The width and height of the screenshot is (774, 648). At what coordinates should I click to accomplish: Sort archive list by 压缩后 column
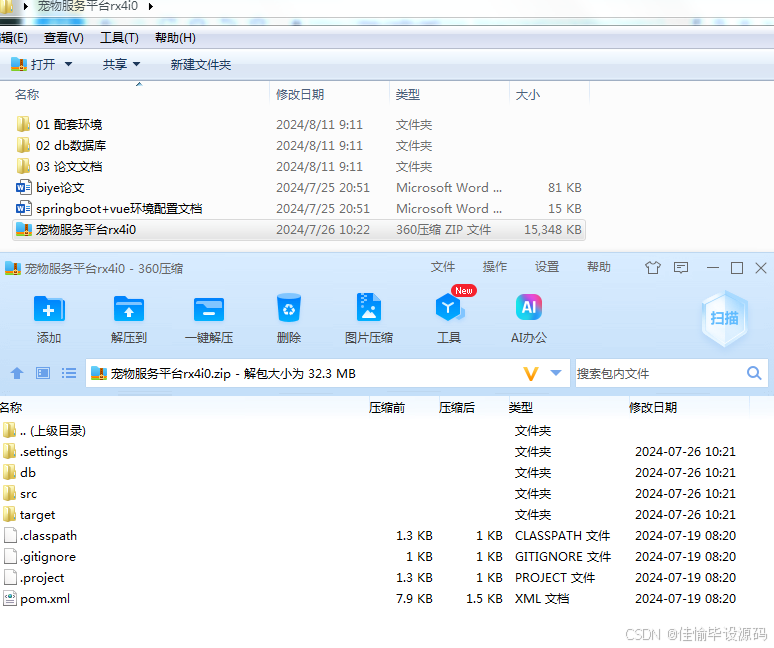tap(457, 407)
